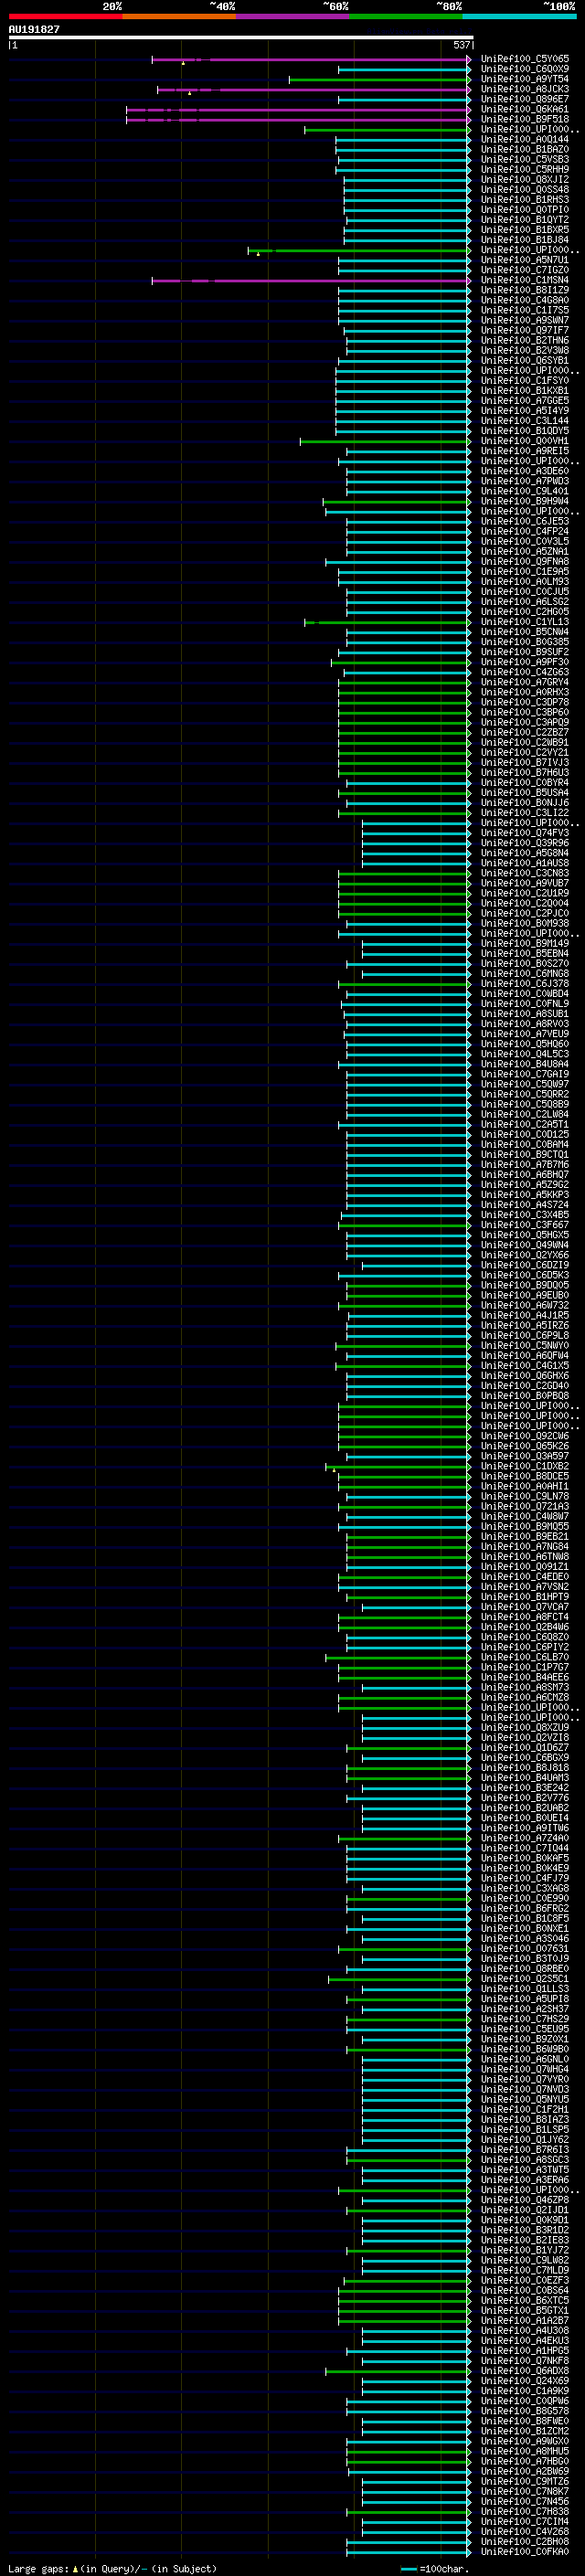Select label UniRef100_Q0TP10

(x=524, y=210)
